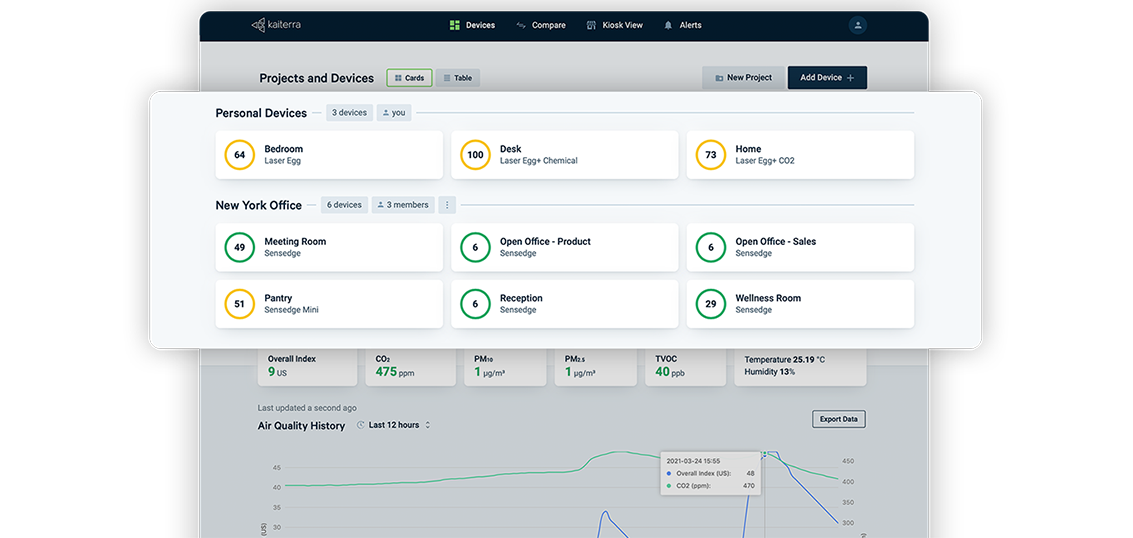Click the folder icon on New Project
The width and height of the screenshot is (1133, 538).
coord(719,78)
